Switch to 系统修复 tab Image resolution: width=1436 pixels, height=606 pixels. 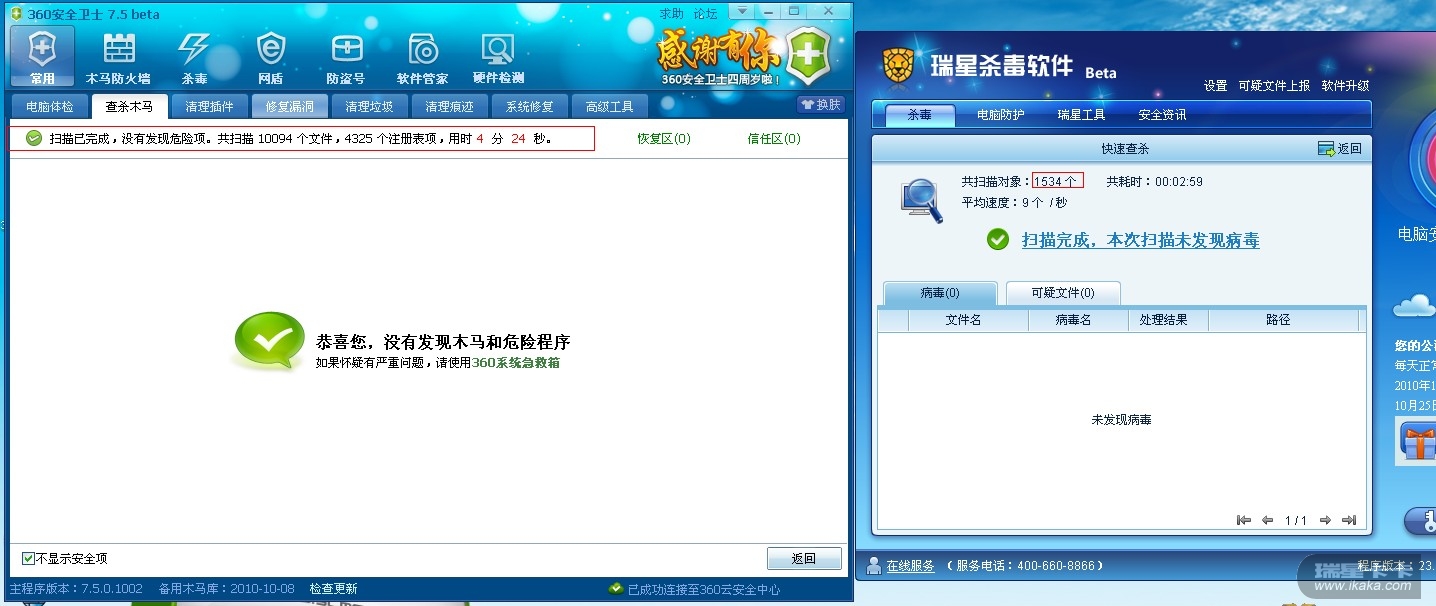point(530,107)
